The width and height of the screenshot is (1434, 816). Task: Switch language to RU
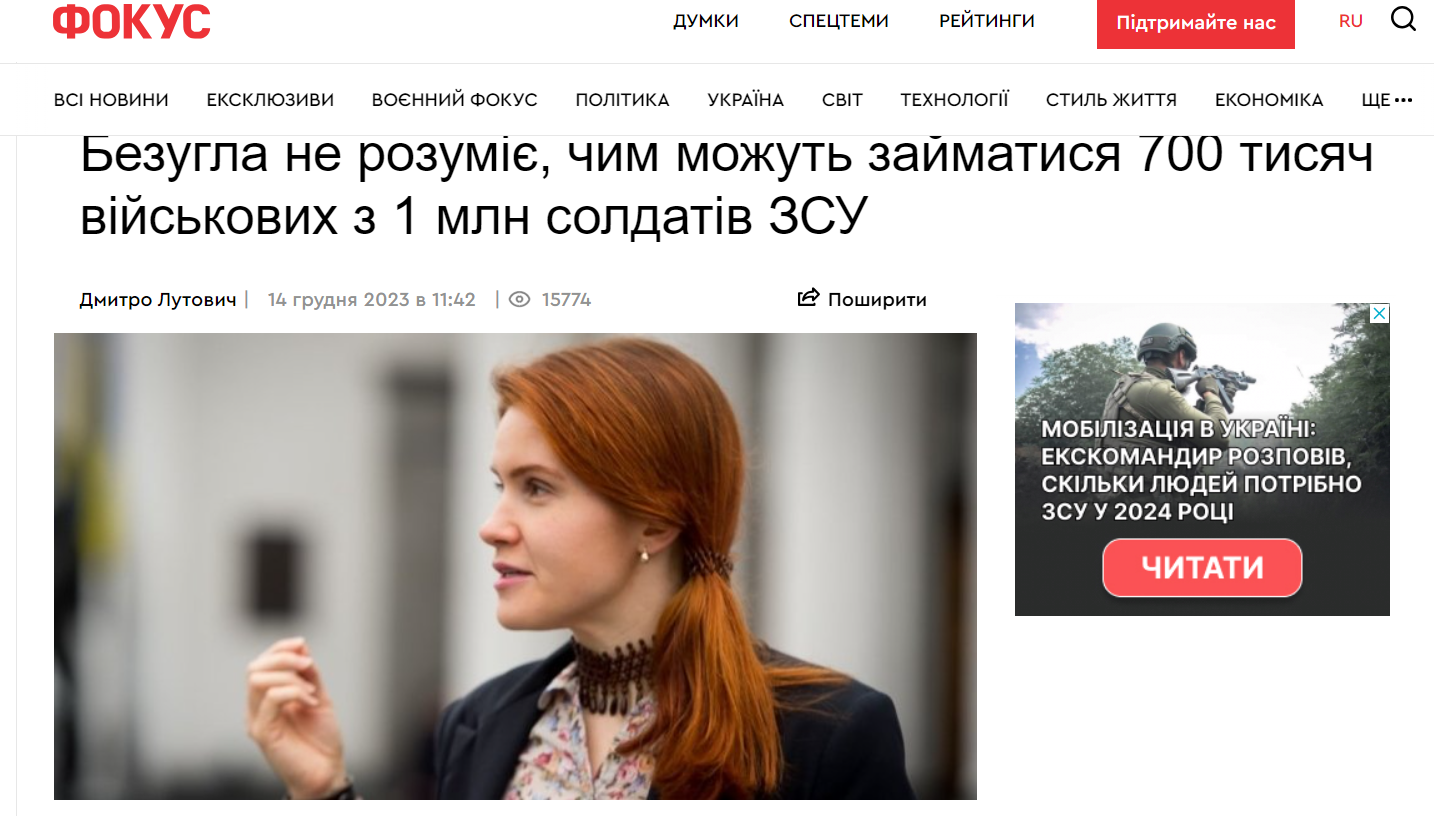(1351, 21)
